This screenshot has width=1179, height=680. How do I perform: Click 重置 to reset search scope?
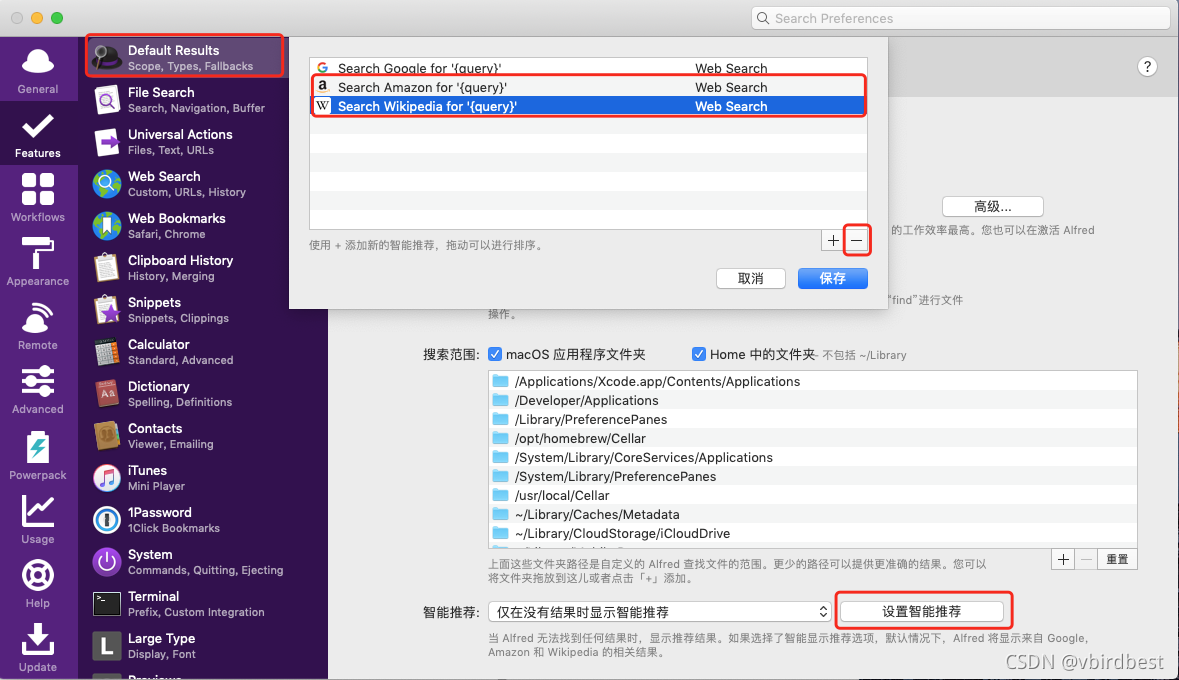click(x=1117, y=560)
